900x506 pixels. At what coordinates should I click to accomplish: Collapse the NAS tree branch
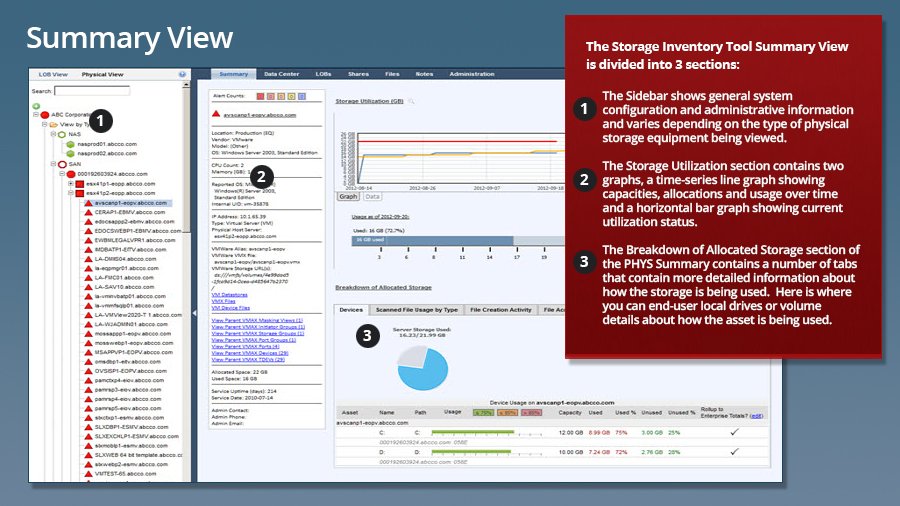click(53, 134)
